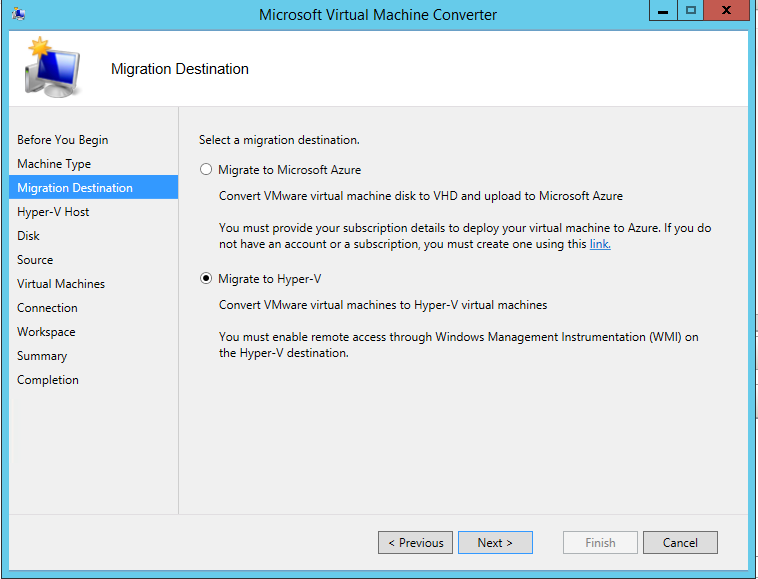Click the wizard computer header icon
758x579 pixels.
point(53,67)
